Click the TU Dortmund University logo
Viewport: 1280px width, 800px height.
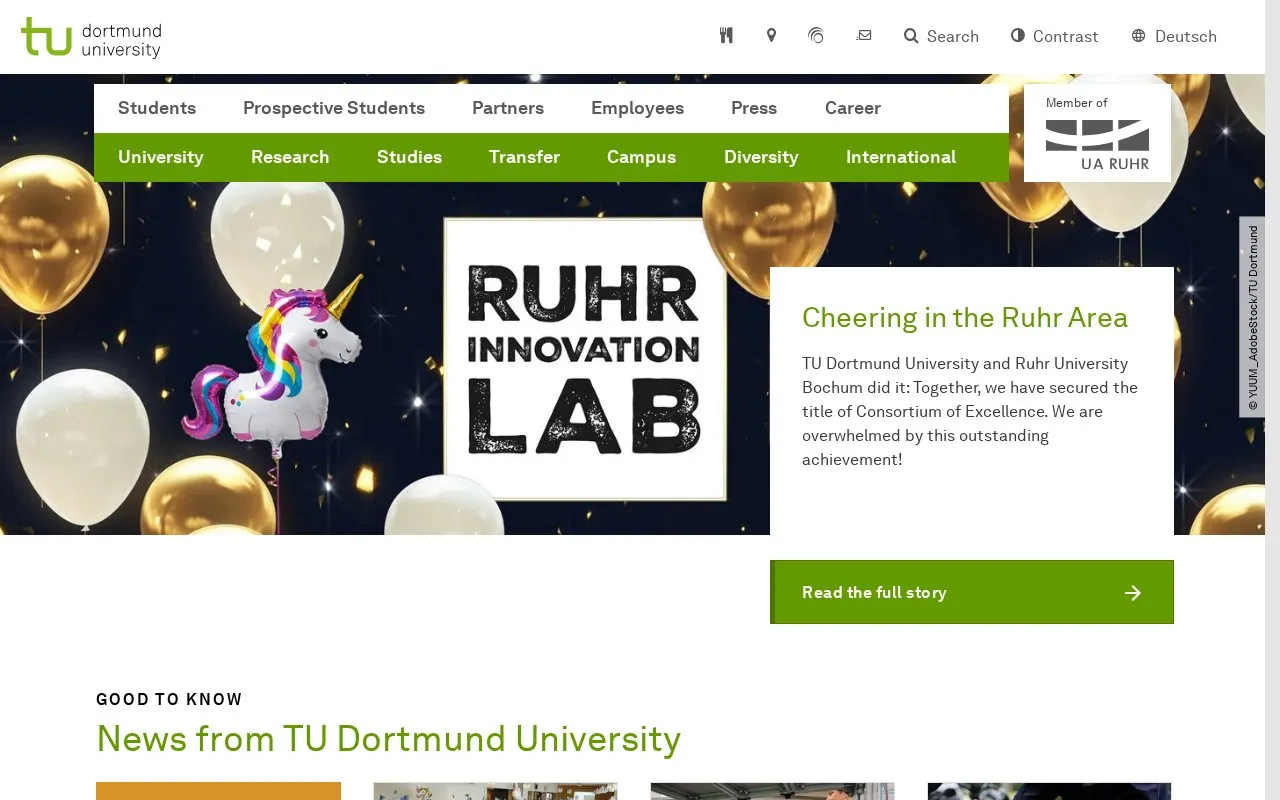pyautogui.click(x=91, y=37)
